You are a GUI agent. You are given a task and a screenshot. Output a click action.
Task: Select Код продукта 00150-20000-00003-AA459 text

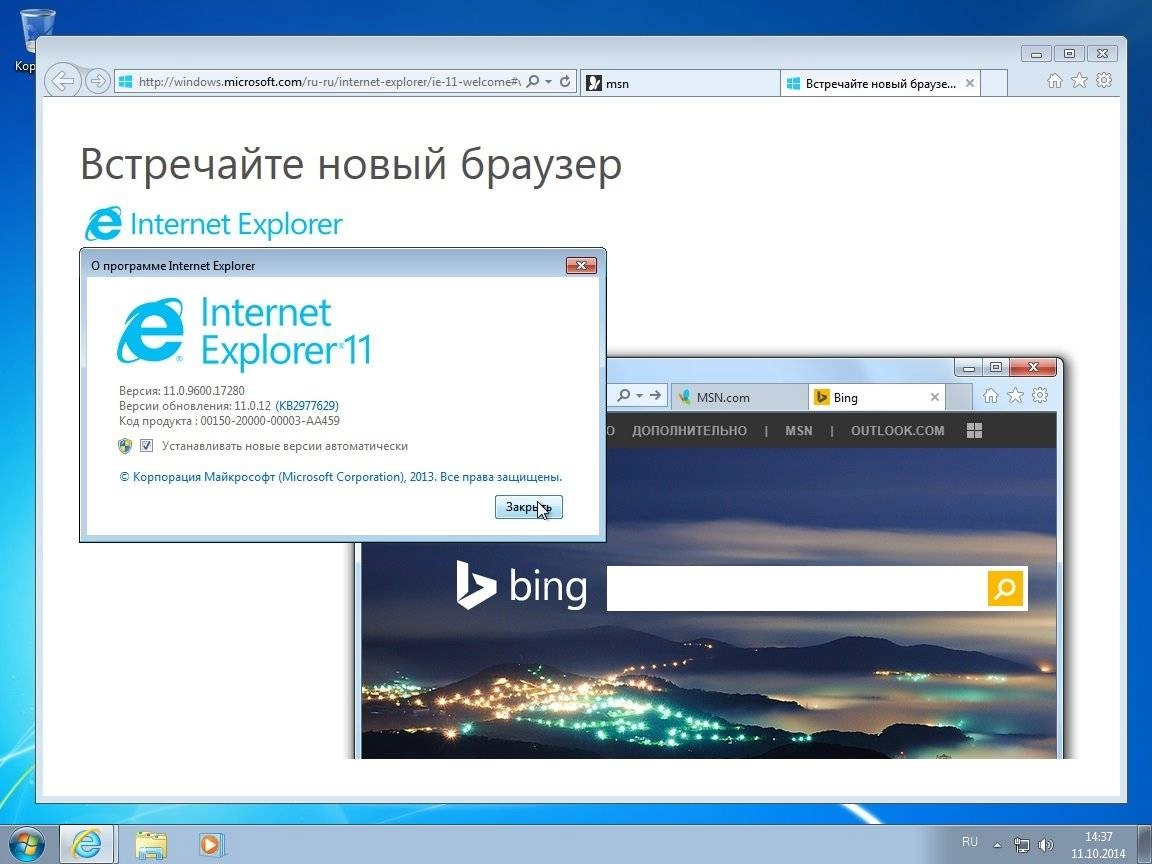(229, 421)
